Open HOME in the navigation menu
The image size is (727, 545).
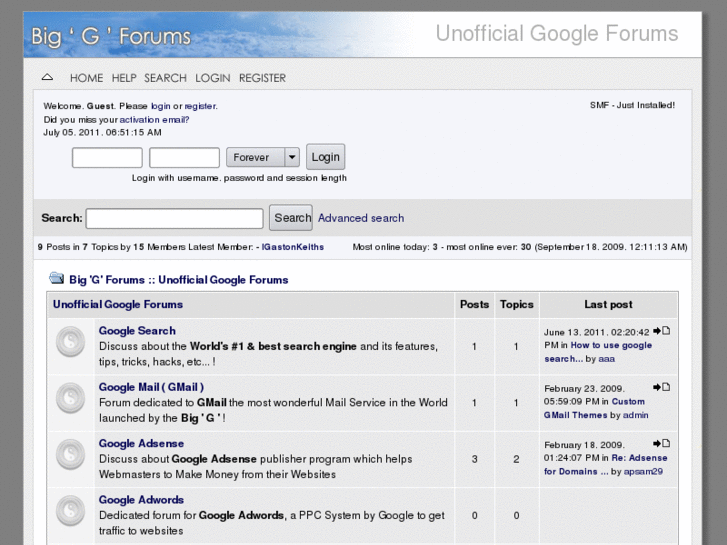point(86,78)
